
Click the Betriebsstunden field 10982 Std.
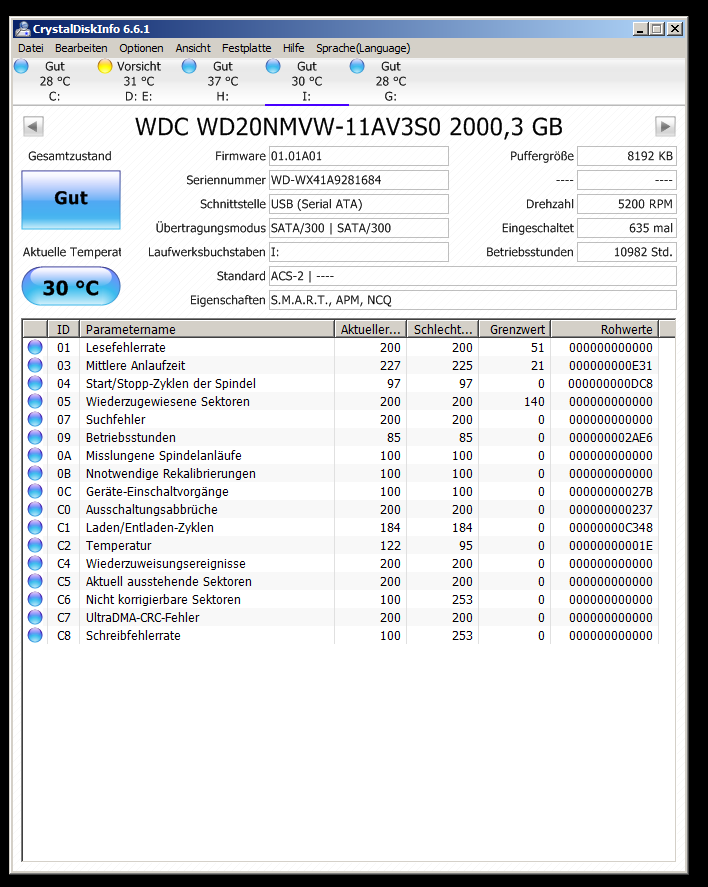627,252
